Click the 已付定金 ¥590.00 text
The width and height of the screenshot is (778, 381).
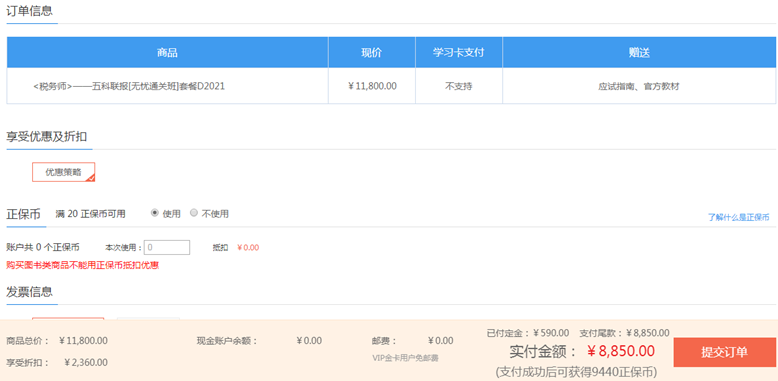528,332
